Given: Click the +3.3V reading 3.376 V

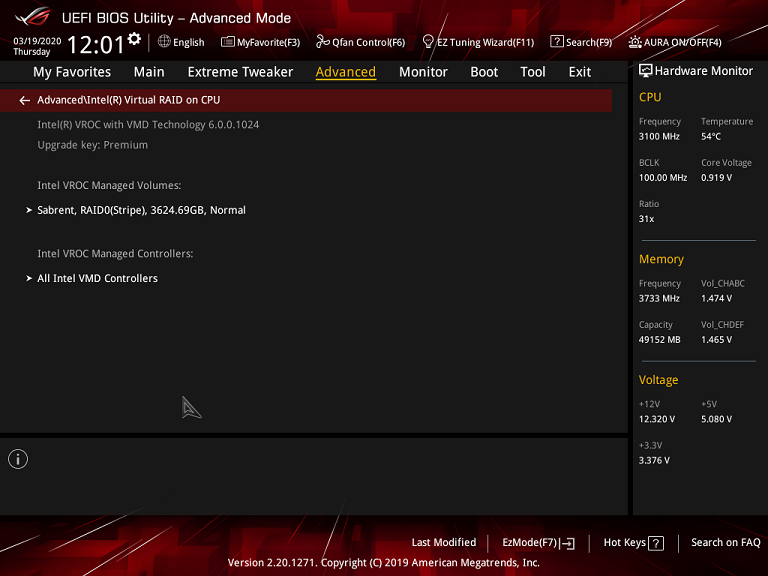Looking at the screenshot, I should click(x=654, y=460).
